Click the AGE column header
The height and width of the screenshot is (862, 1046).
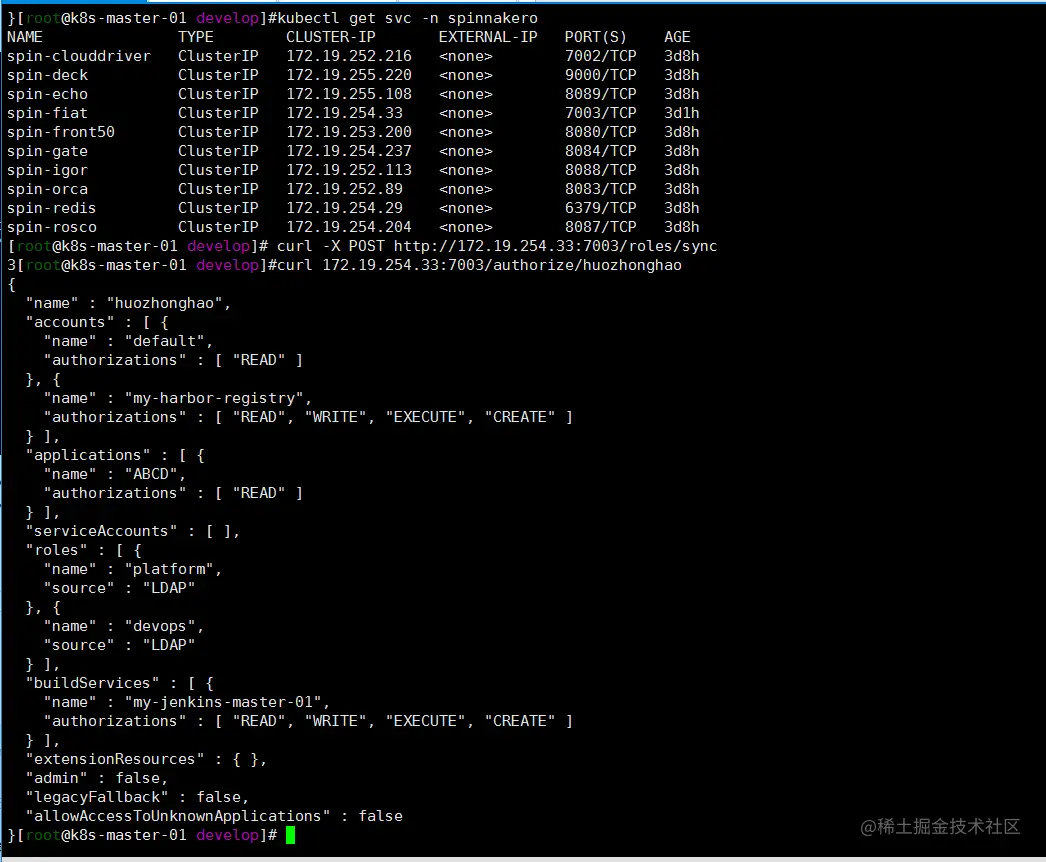click(x=677, y=37)
